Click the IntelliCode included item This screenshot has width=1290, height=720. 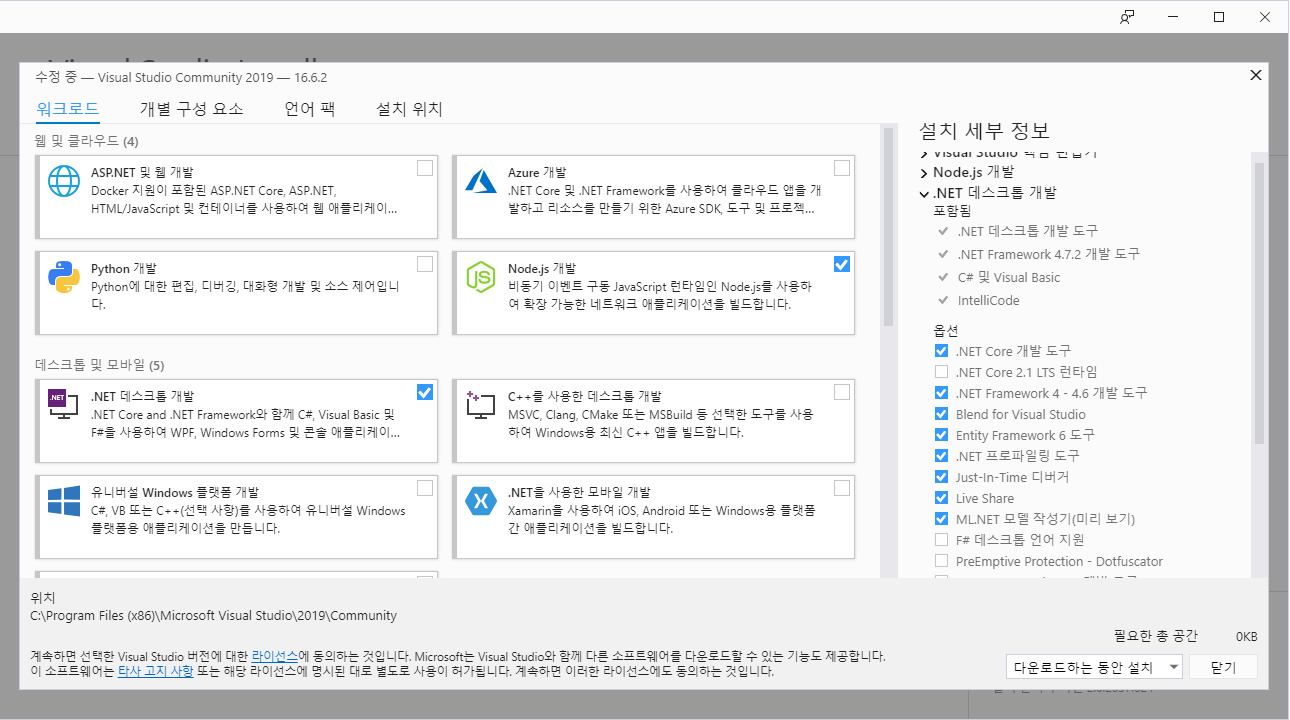click(x=988, y=300)
